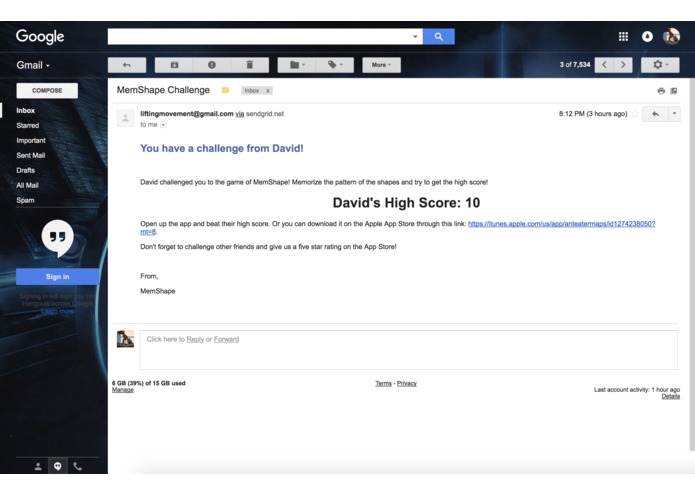
Task: Open Google notifications bell
Action: [647, 37]
